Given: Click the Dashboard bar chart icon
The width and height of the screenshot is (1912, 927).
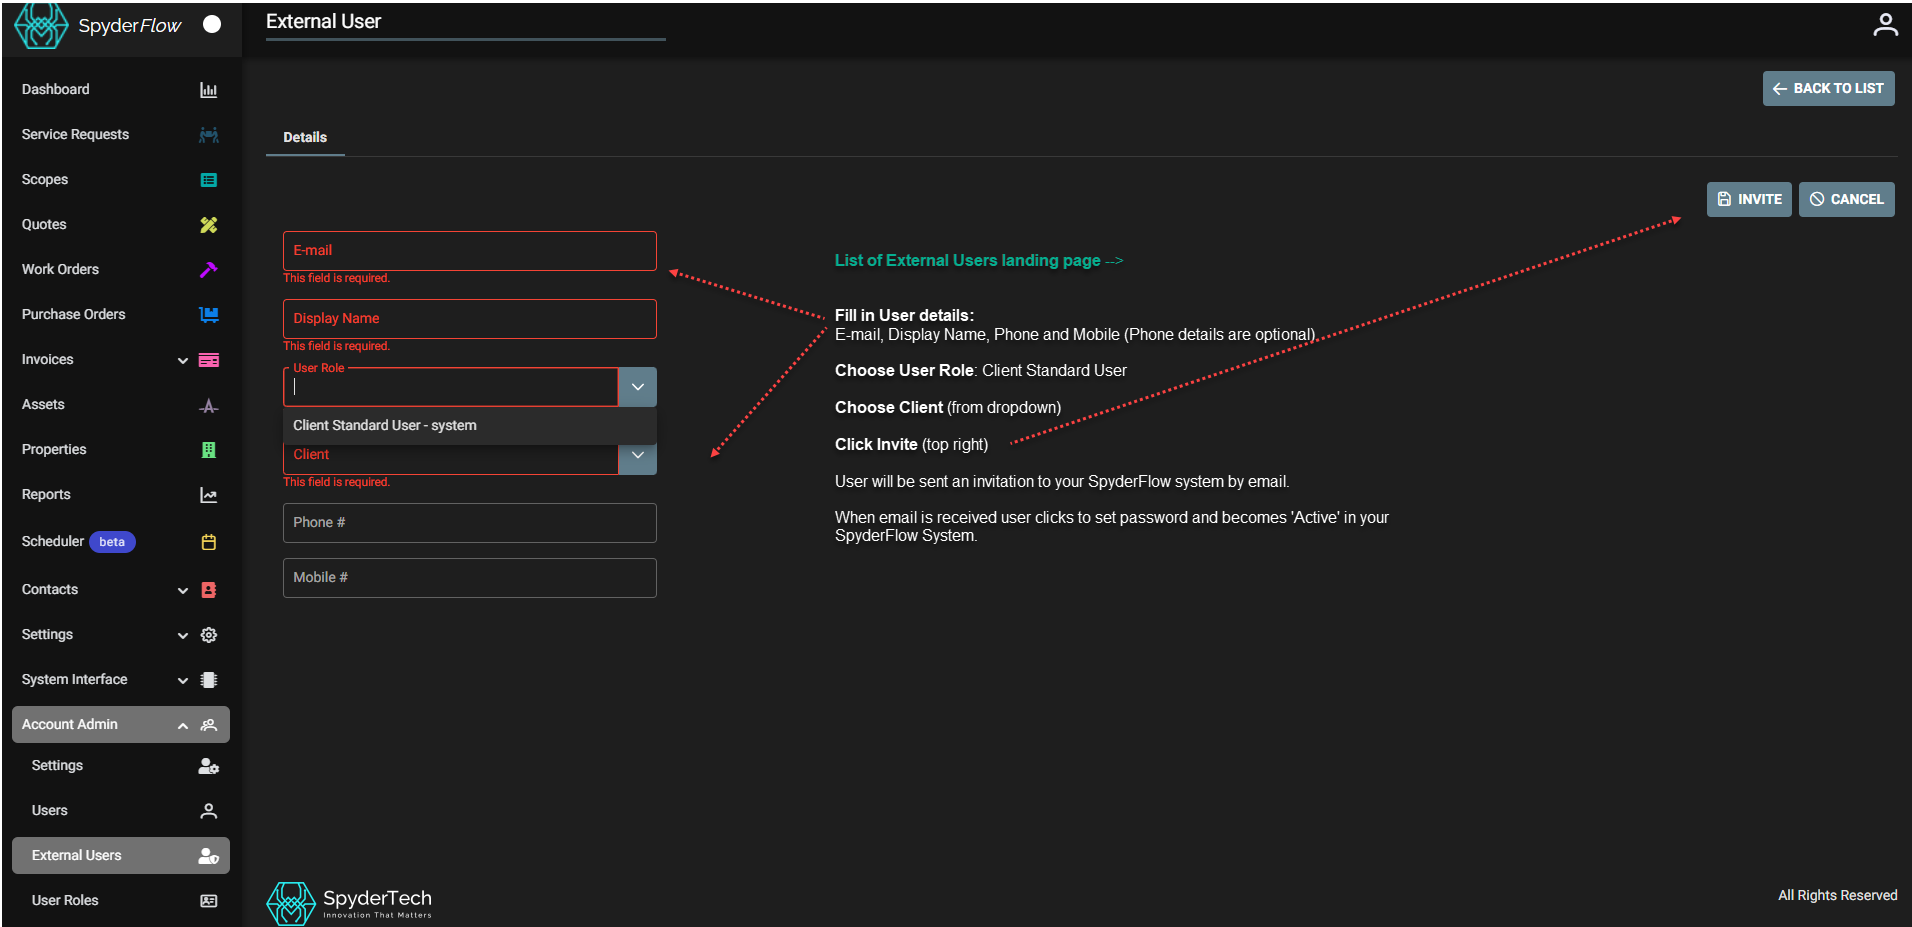Looking at the screenshot, I should (208, 90).
